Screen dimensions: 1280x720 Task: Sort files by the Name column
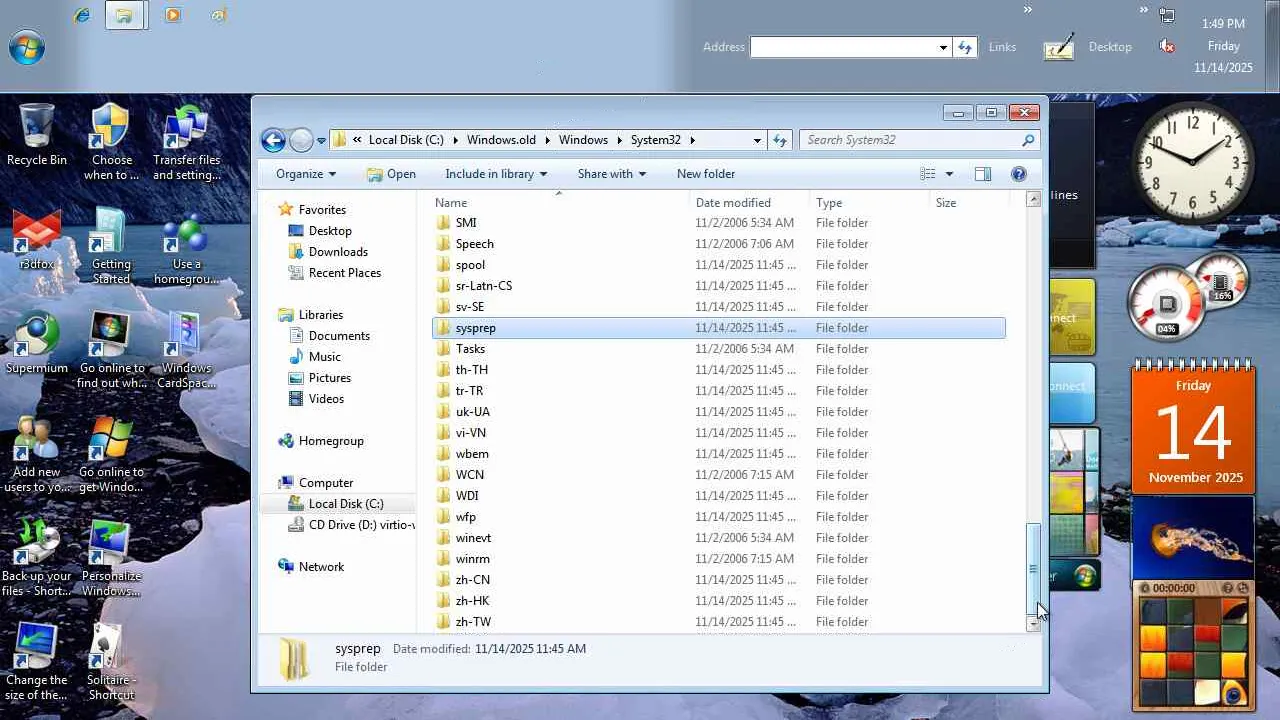[x=559, y=202]
